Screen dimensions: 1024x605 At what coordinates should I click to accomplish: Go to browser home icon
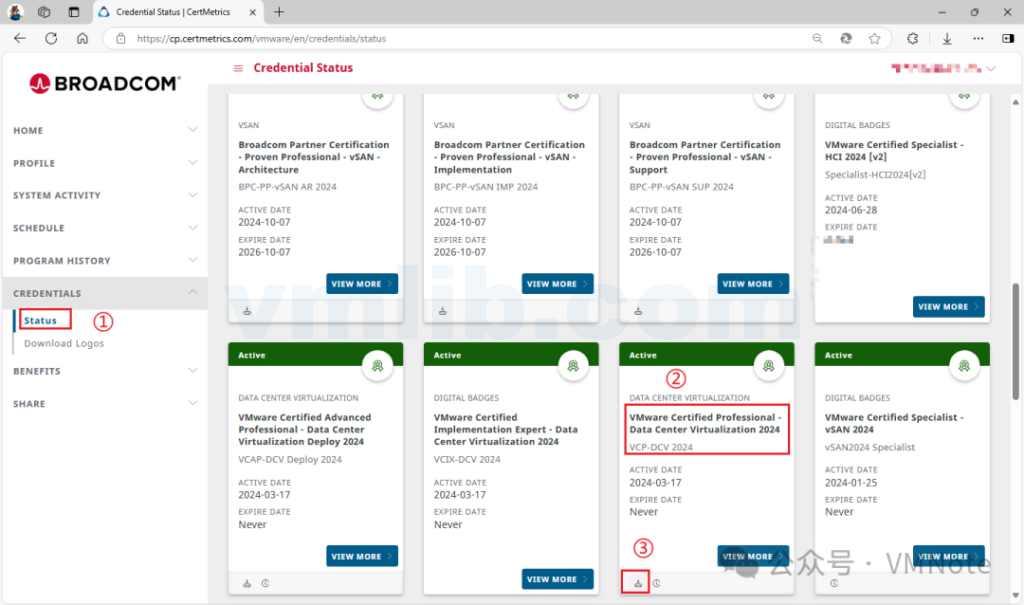pos(82,39)
